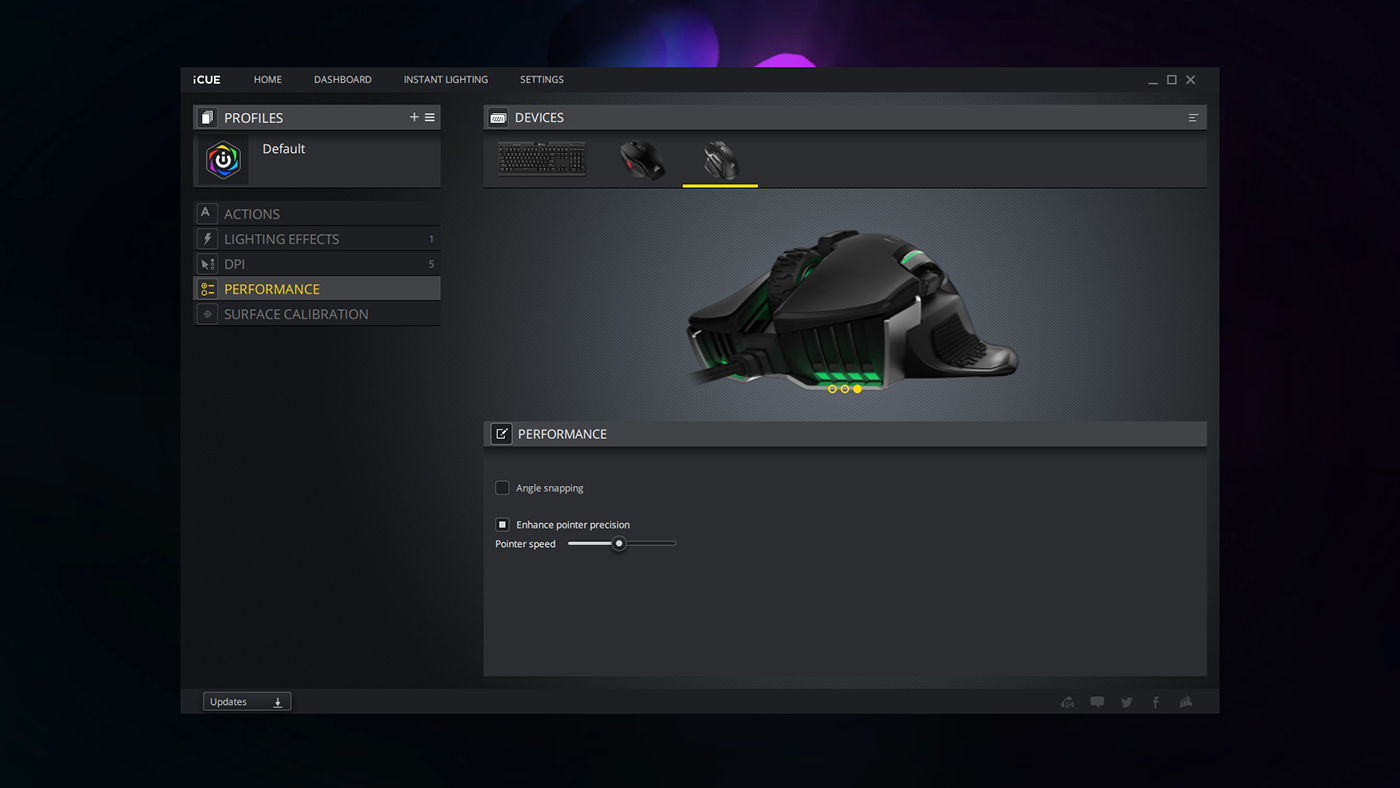
Task: Click the add new profile plus icon
Action: 414,118
